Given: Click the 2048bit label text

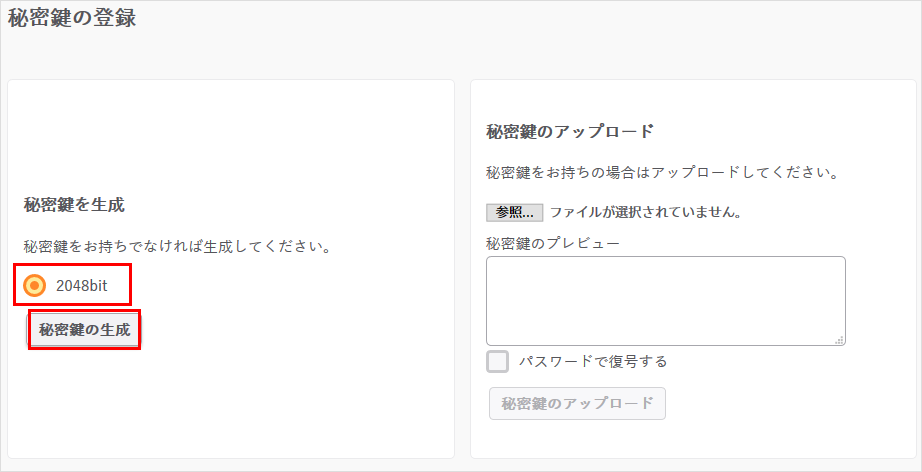Looking at the screenshot, I should (81, 286).
